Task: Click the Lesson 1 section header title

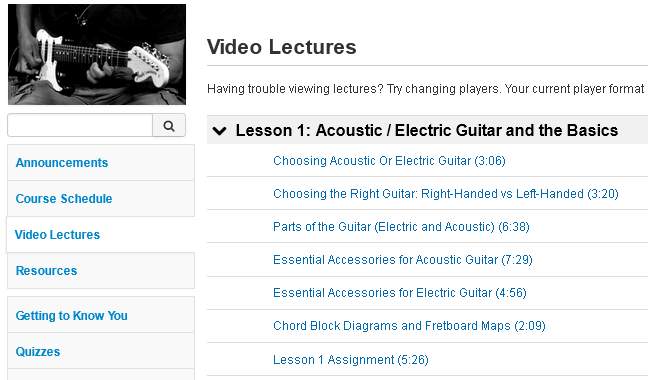Action: [x=427, y=131]
